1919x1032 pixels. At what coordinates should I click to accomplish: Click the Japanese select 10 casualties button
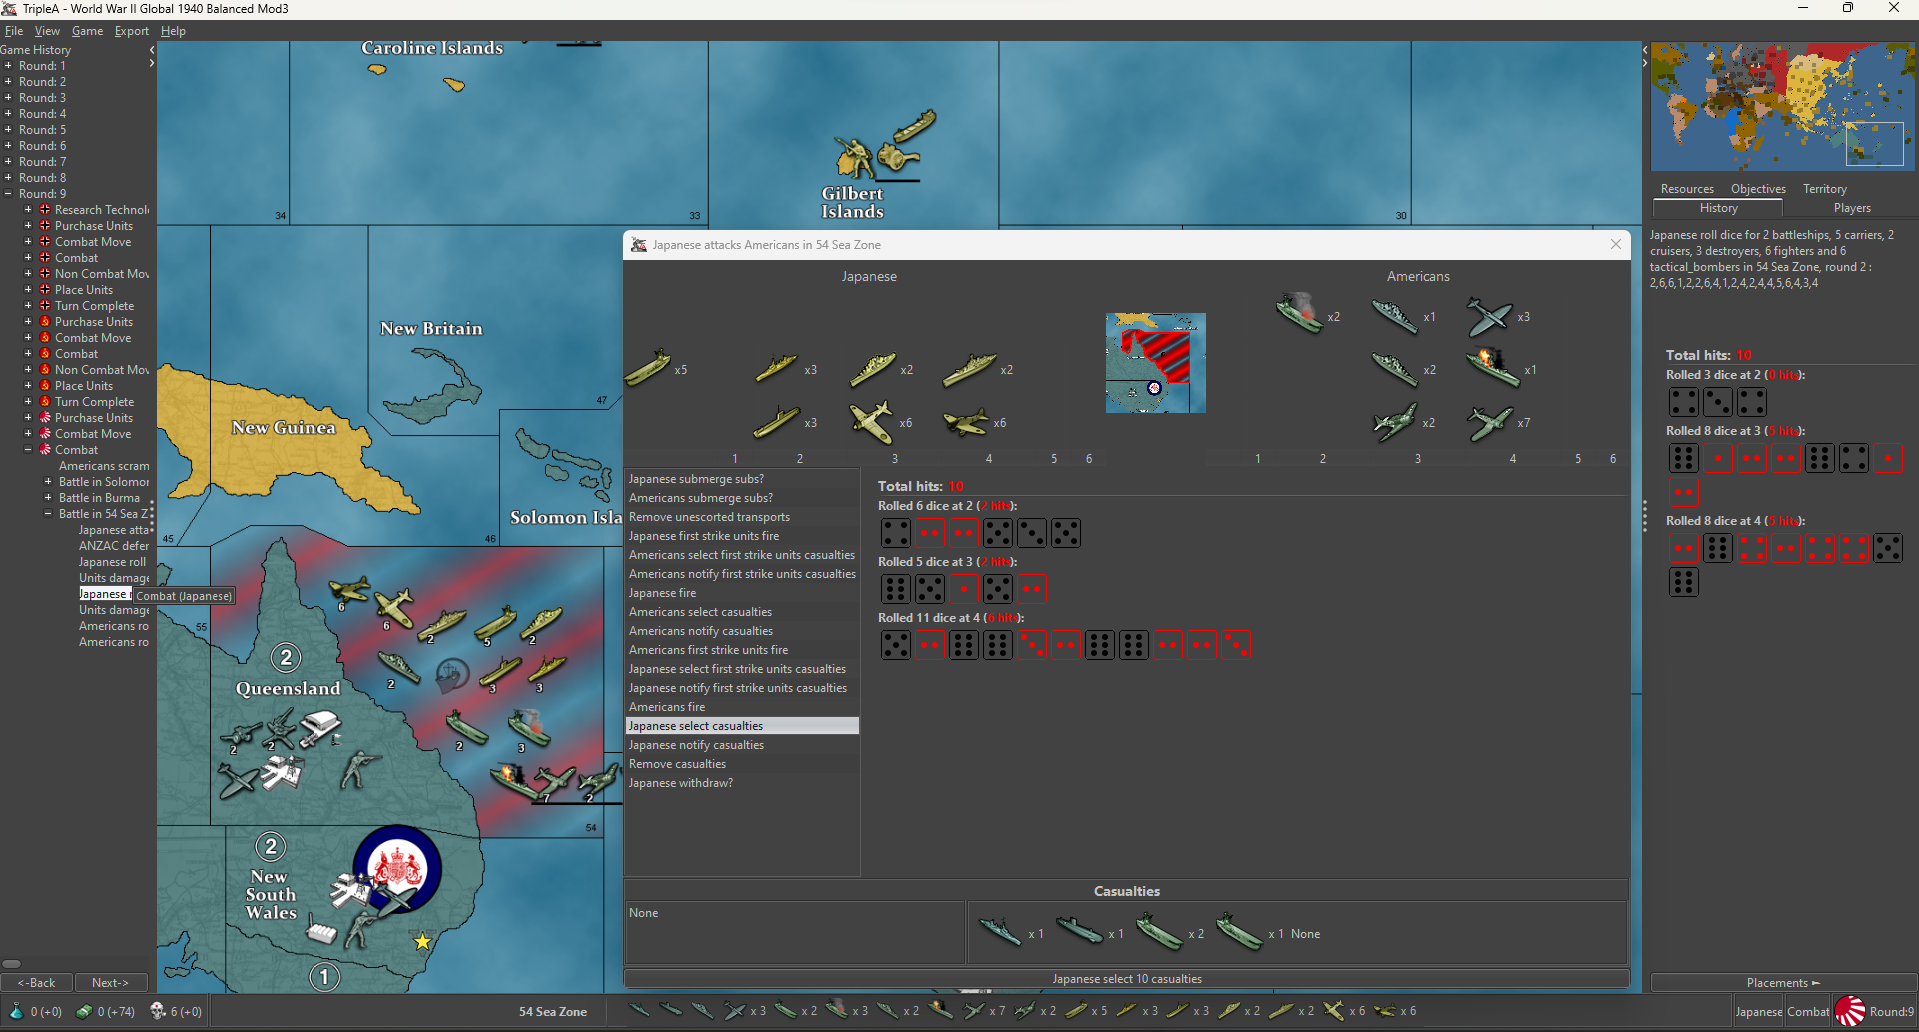(x=1127, y=979)
